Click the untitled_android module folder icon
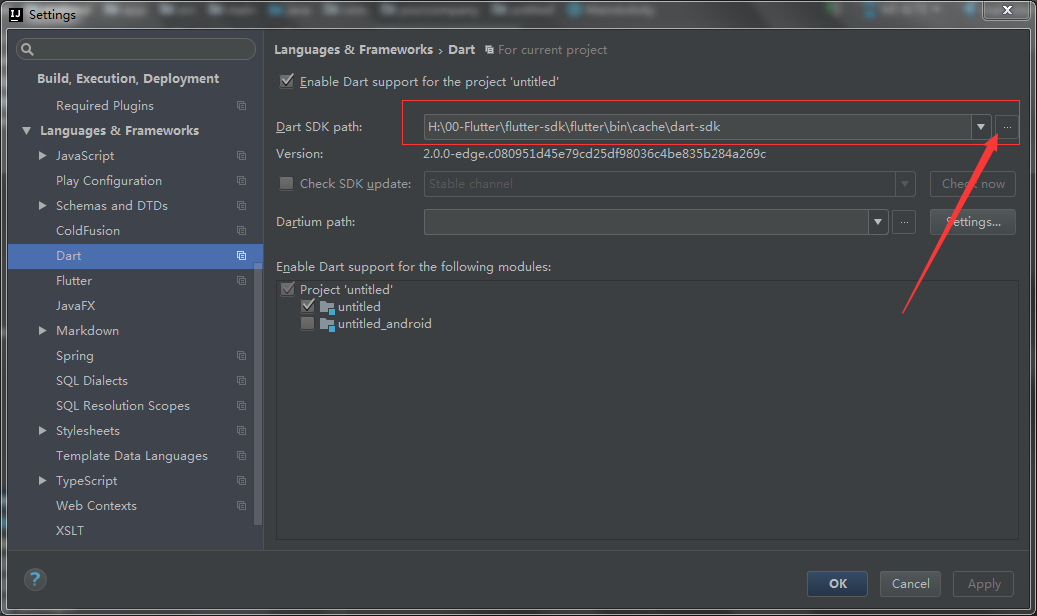 [x=327, y=325]
